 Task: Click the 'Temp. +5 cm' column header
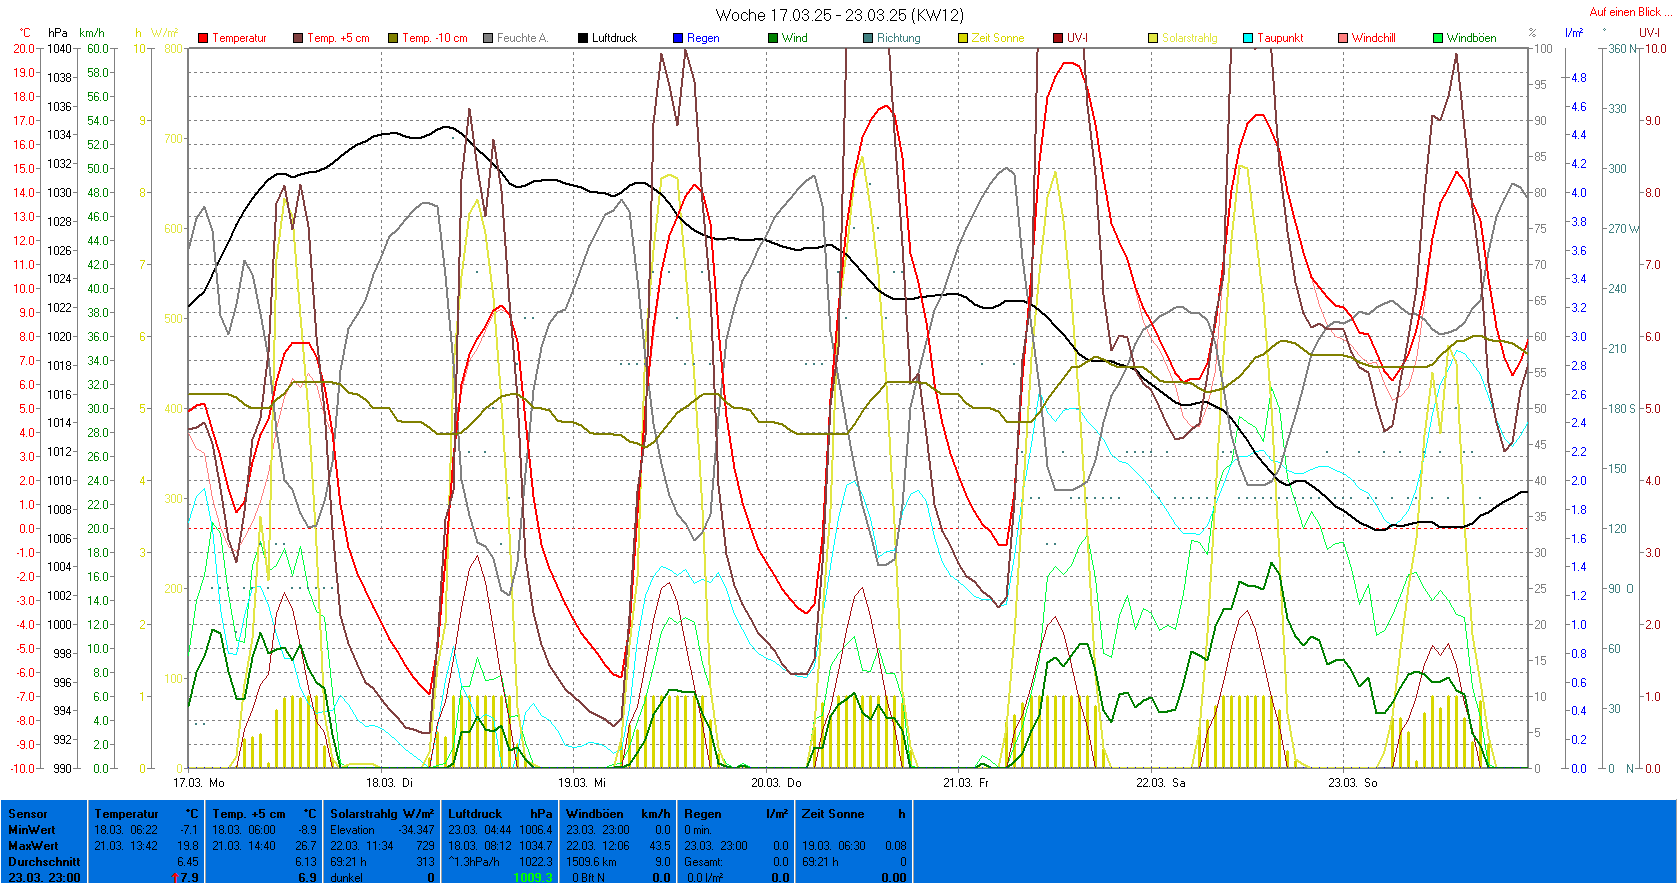point(264,814)
